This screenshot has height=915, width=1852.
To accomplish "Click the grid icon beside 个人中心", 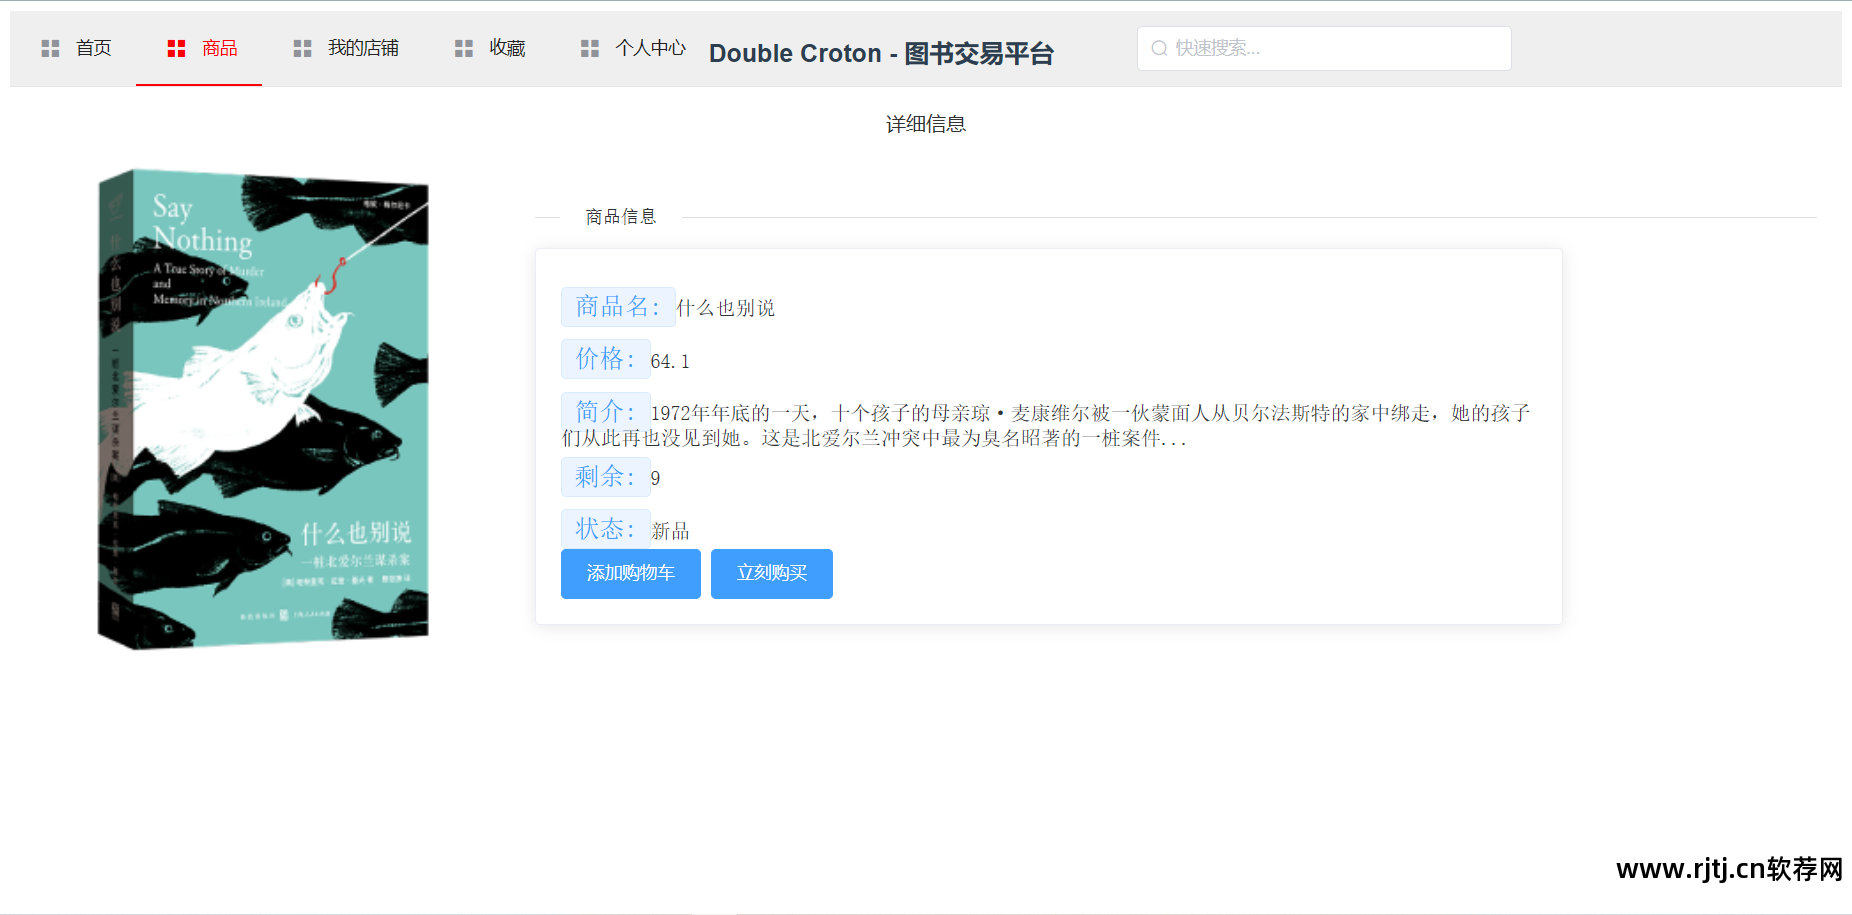I will [589, 48].
